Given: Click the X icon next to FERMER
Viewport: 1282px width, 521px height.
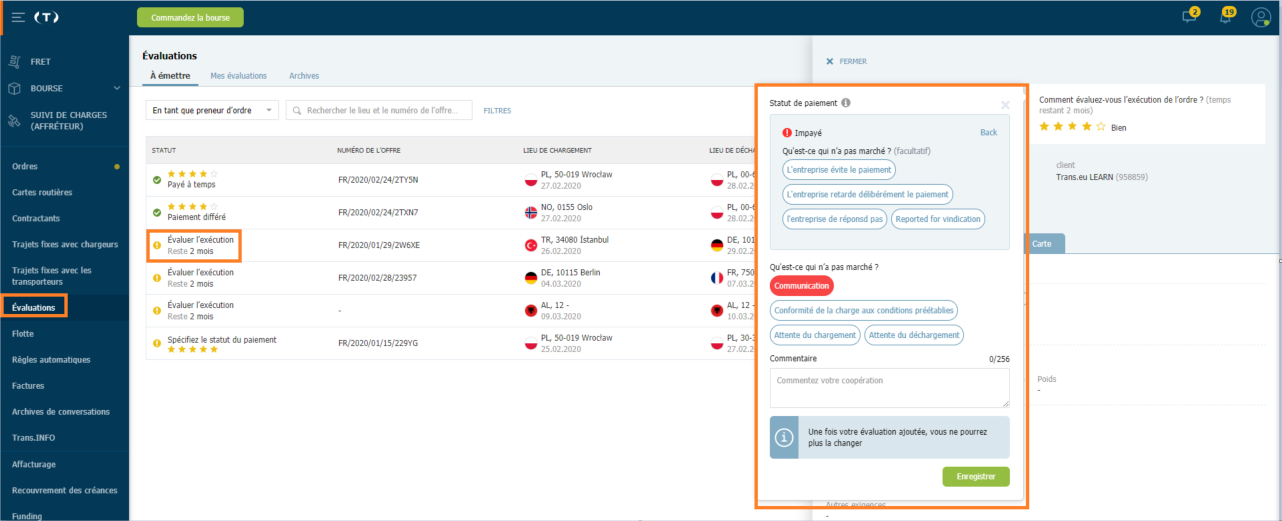Looking at the screenshot, I should click(x=830, y=61).
